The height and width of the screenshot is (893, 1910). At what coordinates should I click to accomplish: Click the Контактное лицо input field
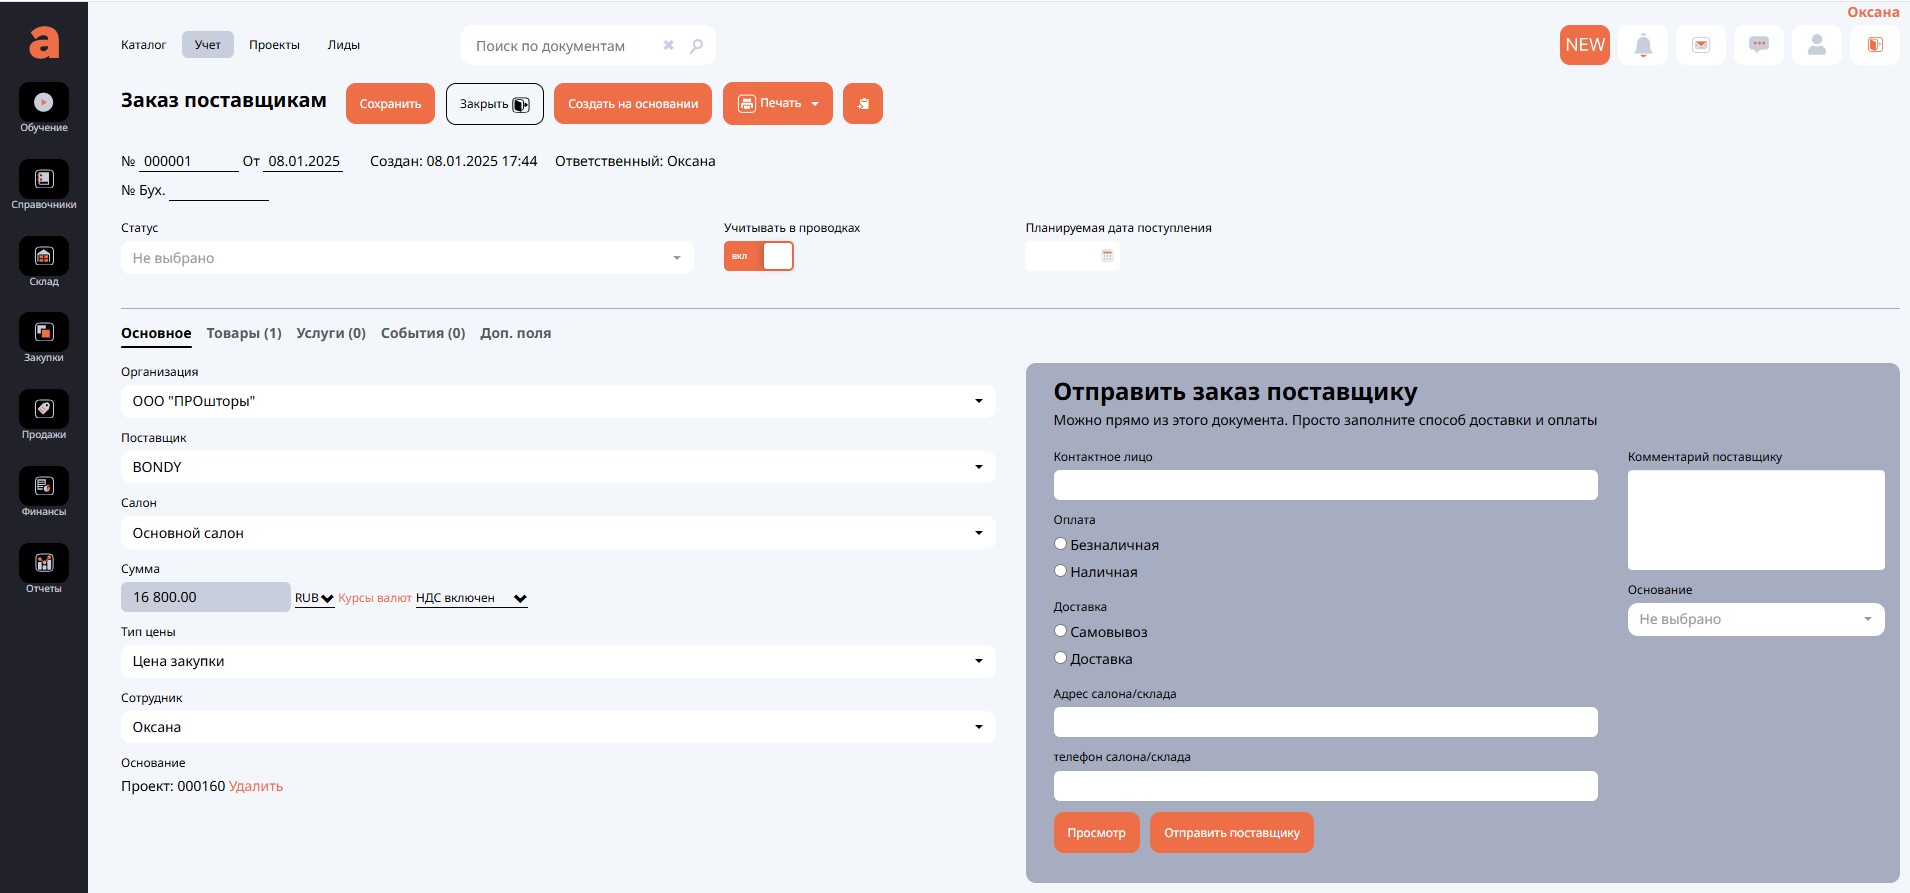(1325, 485)
